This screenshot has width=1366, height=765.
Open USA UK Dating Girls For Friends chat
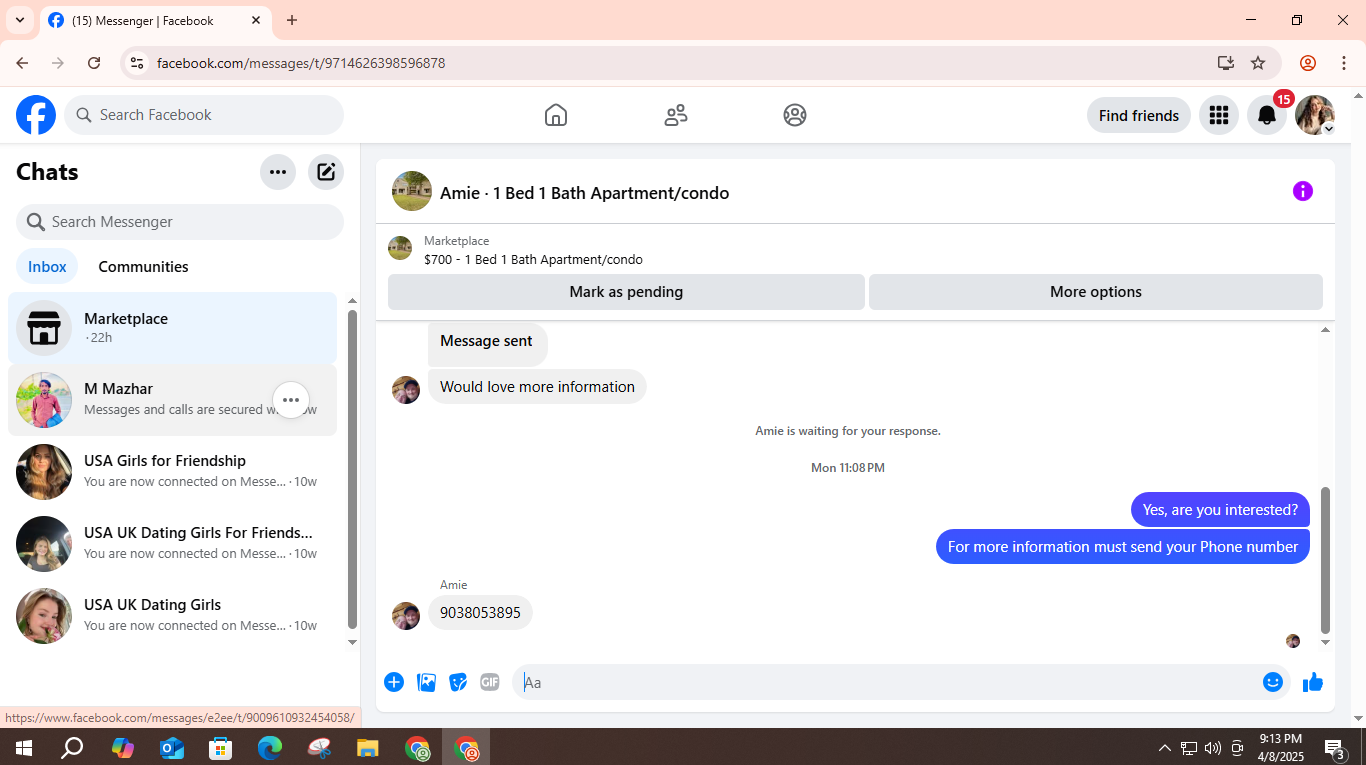(x=172, y=544)
